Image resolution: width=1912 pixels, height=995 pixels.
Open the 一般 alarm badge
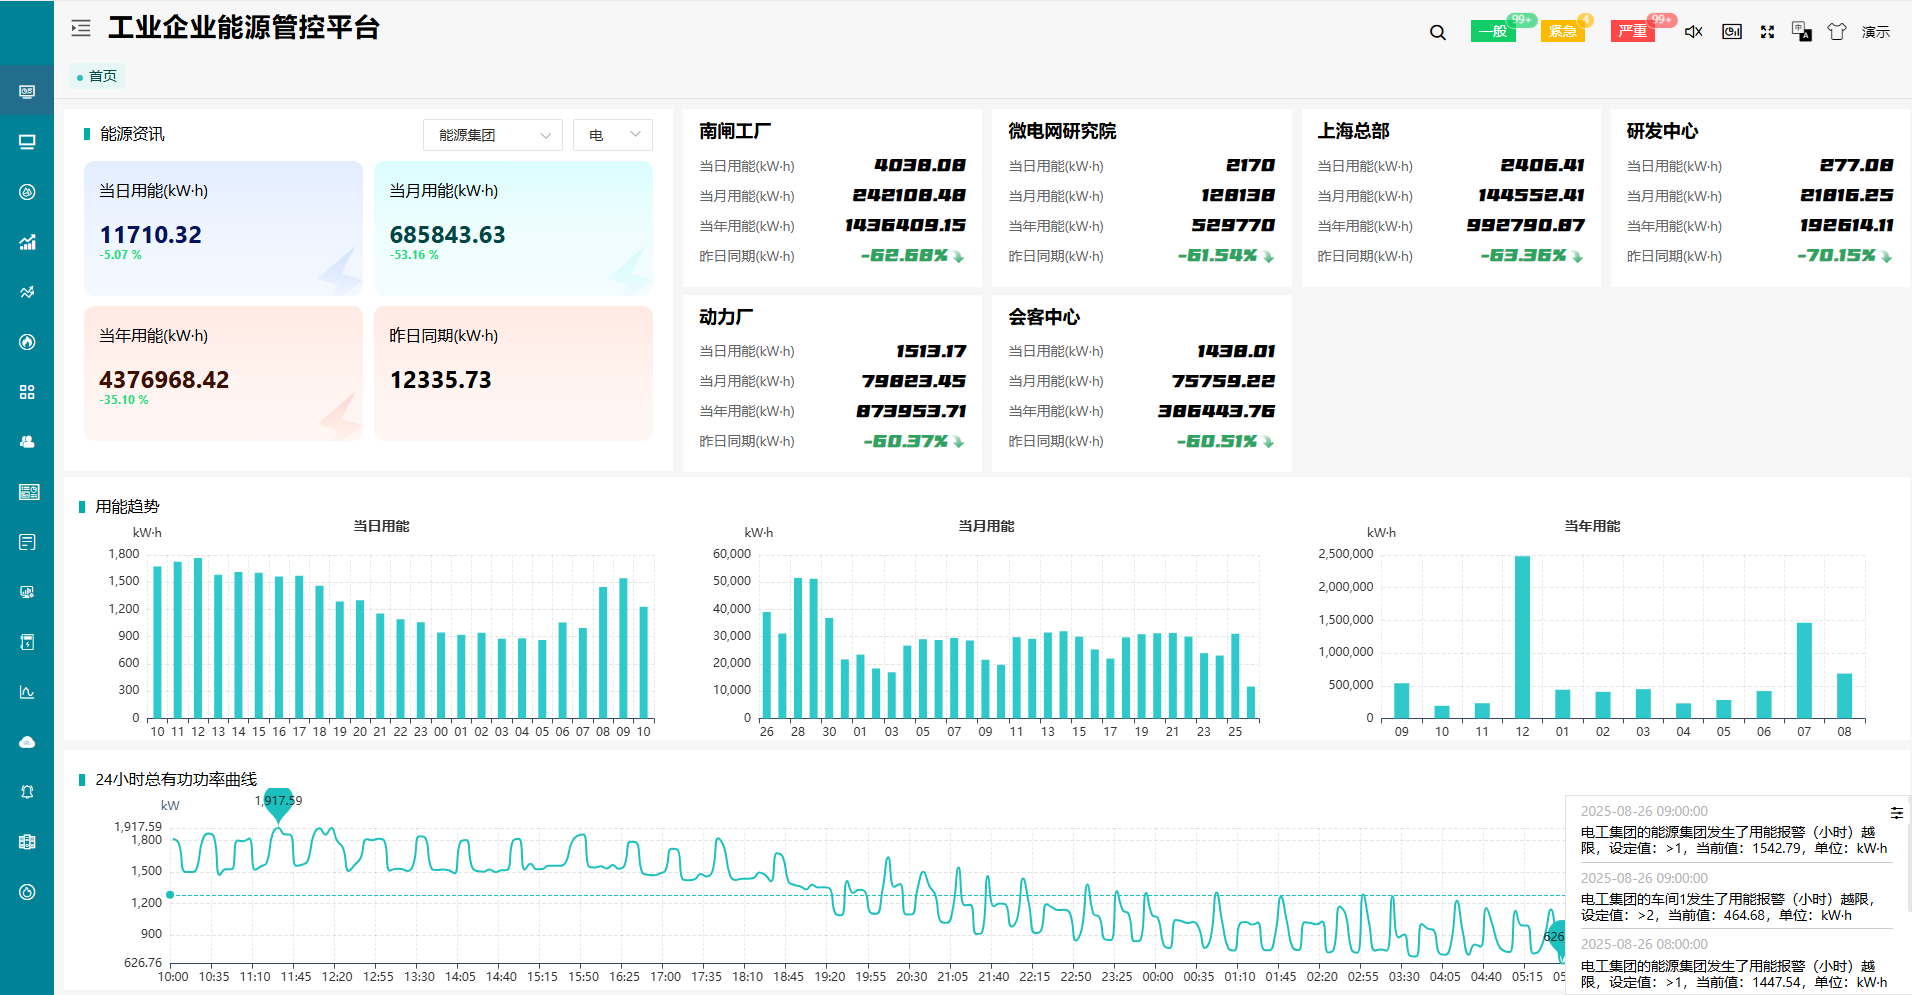(1493, 31)
